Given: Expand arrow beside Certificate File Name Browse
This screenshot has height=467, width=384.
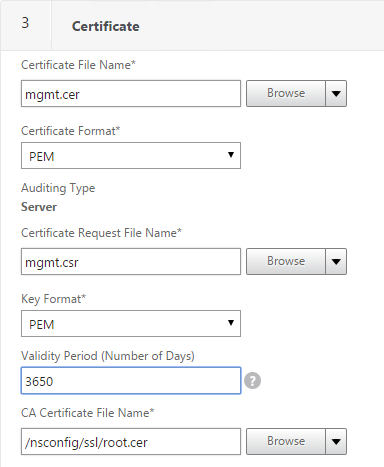Looking at the screenshot, I should (336, 93).
